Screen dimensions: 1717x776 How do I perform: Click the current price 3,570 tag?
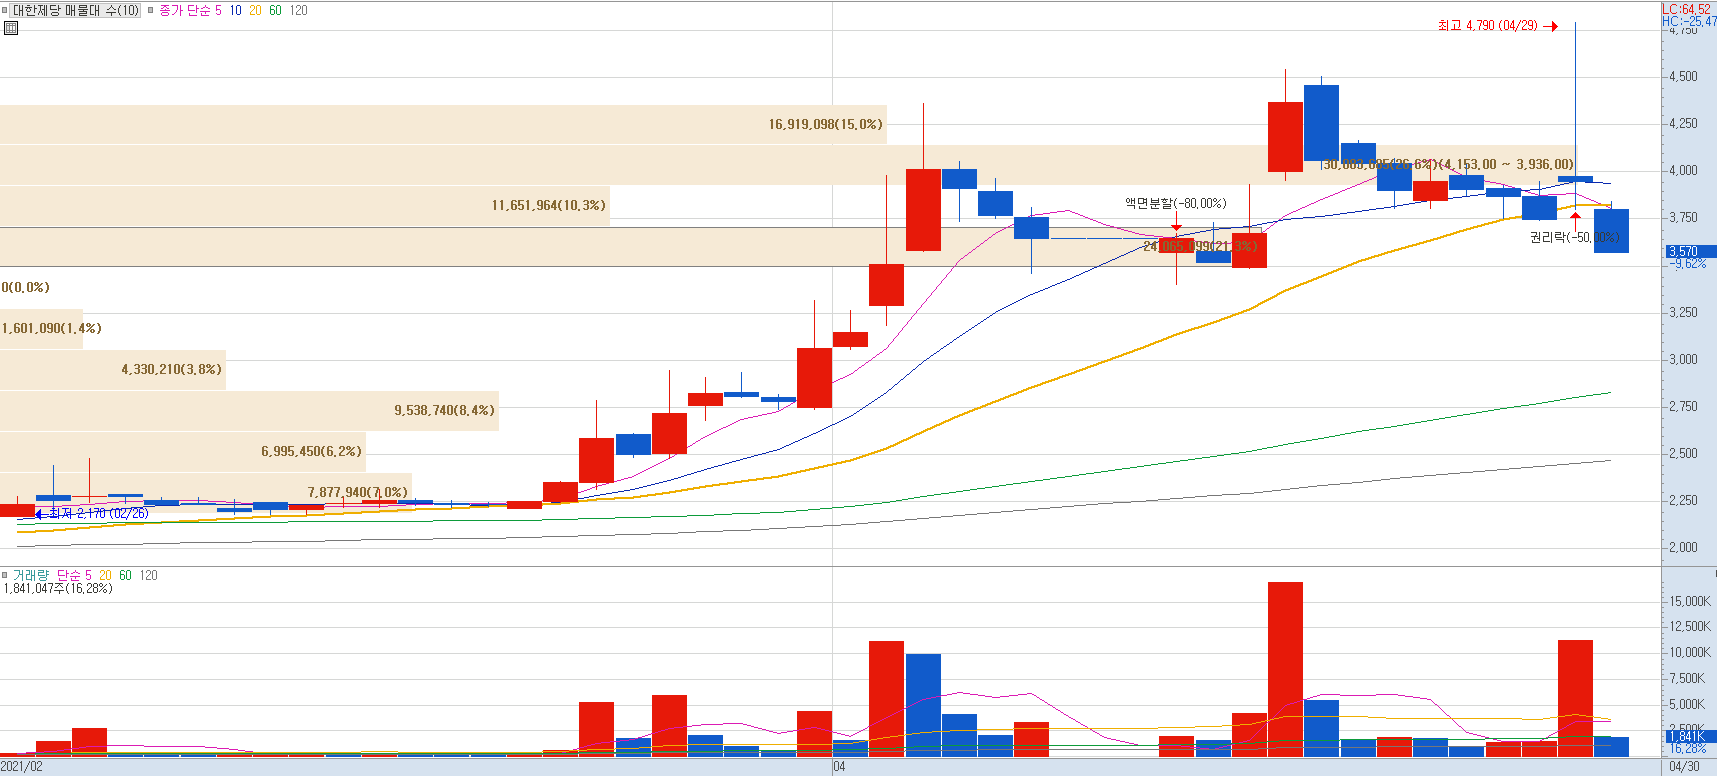1689,252
